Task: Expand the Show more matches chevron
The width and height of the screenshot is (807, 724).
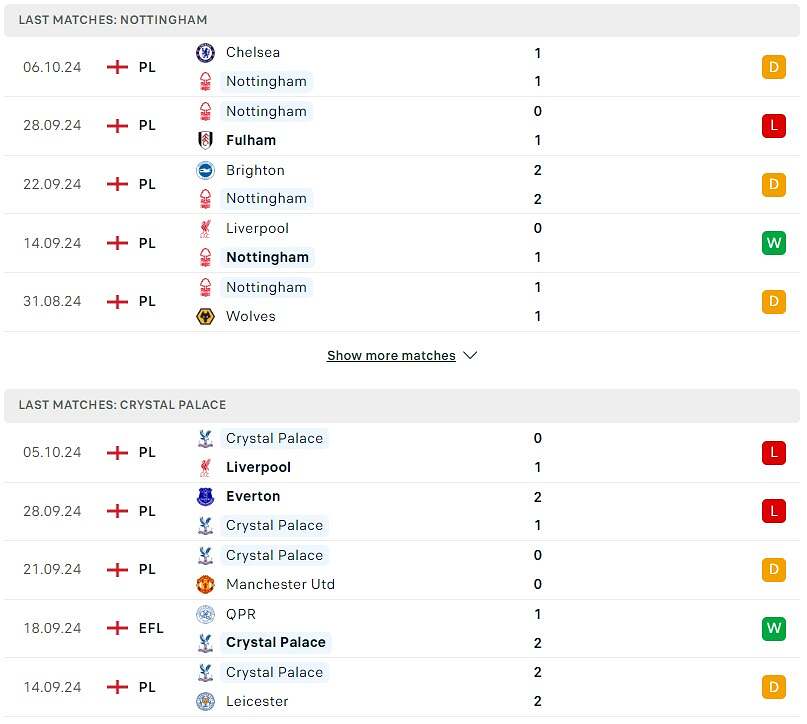Action: click(470, 356)
